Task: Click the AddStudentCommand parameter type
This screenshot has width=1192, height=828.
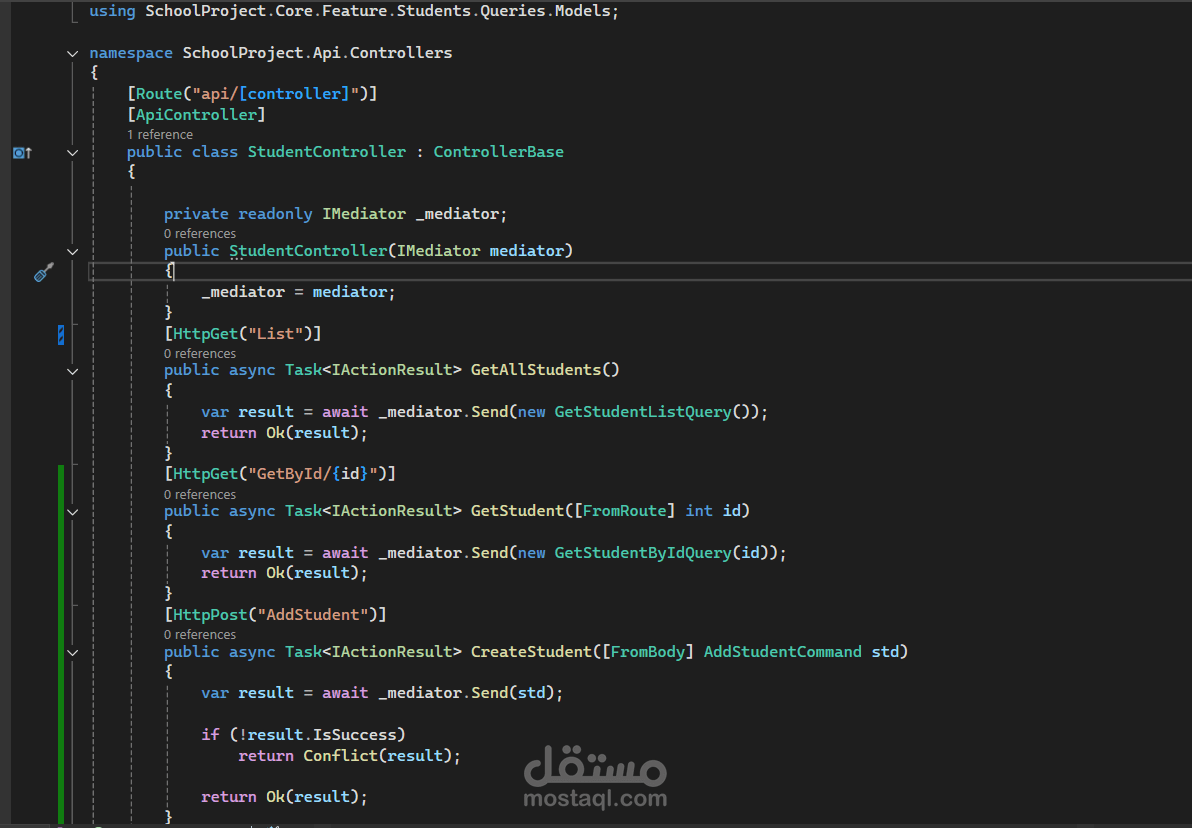Action: (782, 651)
